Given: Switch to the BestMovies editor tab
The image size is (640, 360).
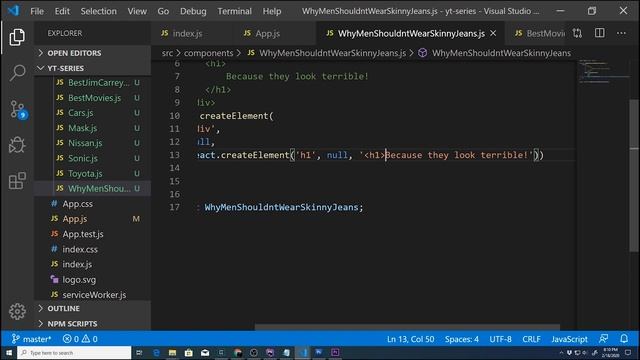Looking at the screenshot, I should point(539,33).
